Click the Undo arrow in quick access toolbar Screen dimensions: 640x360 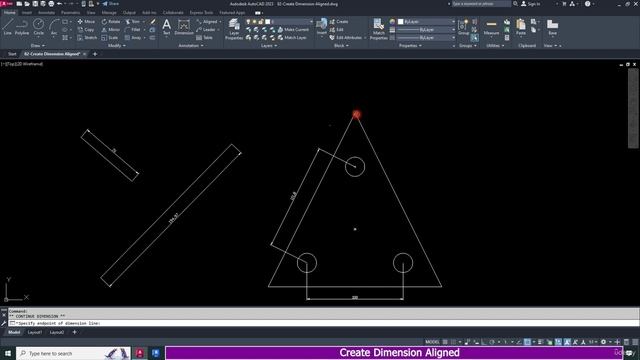pyautogui.click(x=60, y=4)
